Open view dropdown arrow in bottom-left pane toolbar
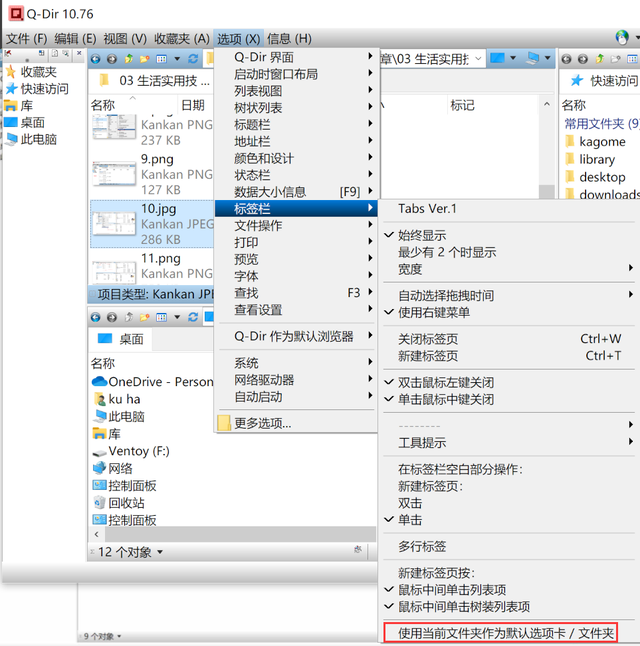The image size is (640, 646). pyautogui.click(x=177, y=317)
